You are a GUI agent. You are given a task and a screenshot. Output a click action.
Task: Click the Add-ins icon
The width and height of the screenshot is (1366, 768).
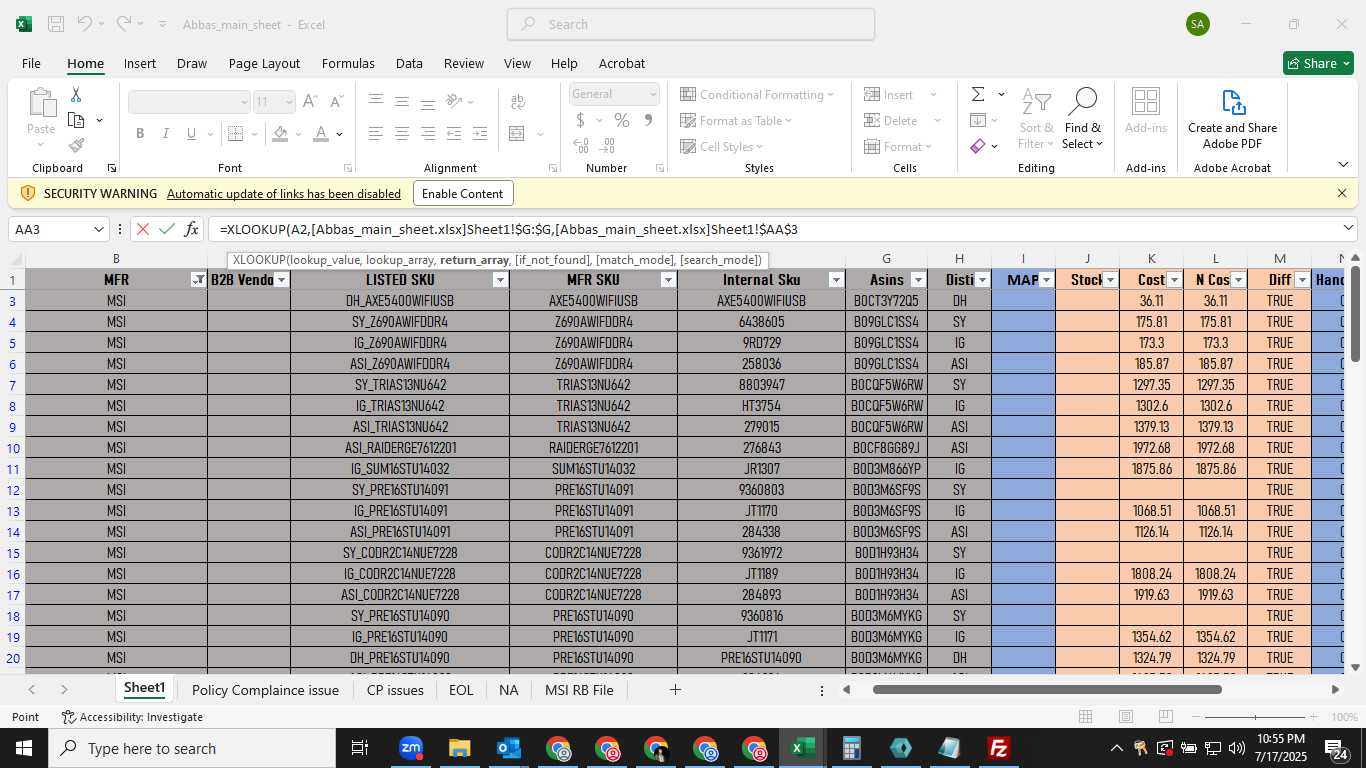point(1146,110)
